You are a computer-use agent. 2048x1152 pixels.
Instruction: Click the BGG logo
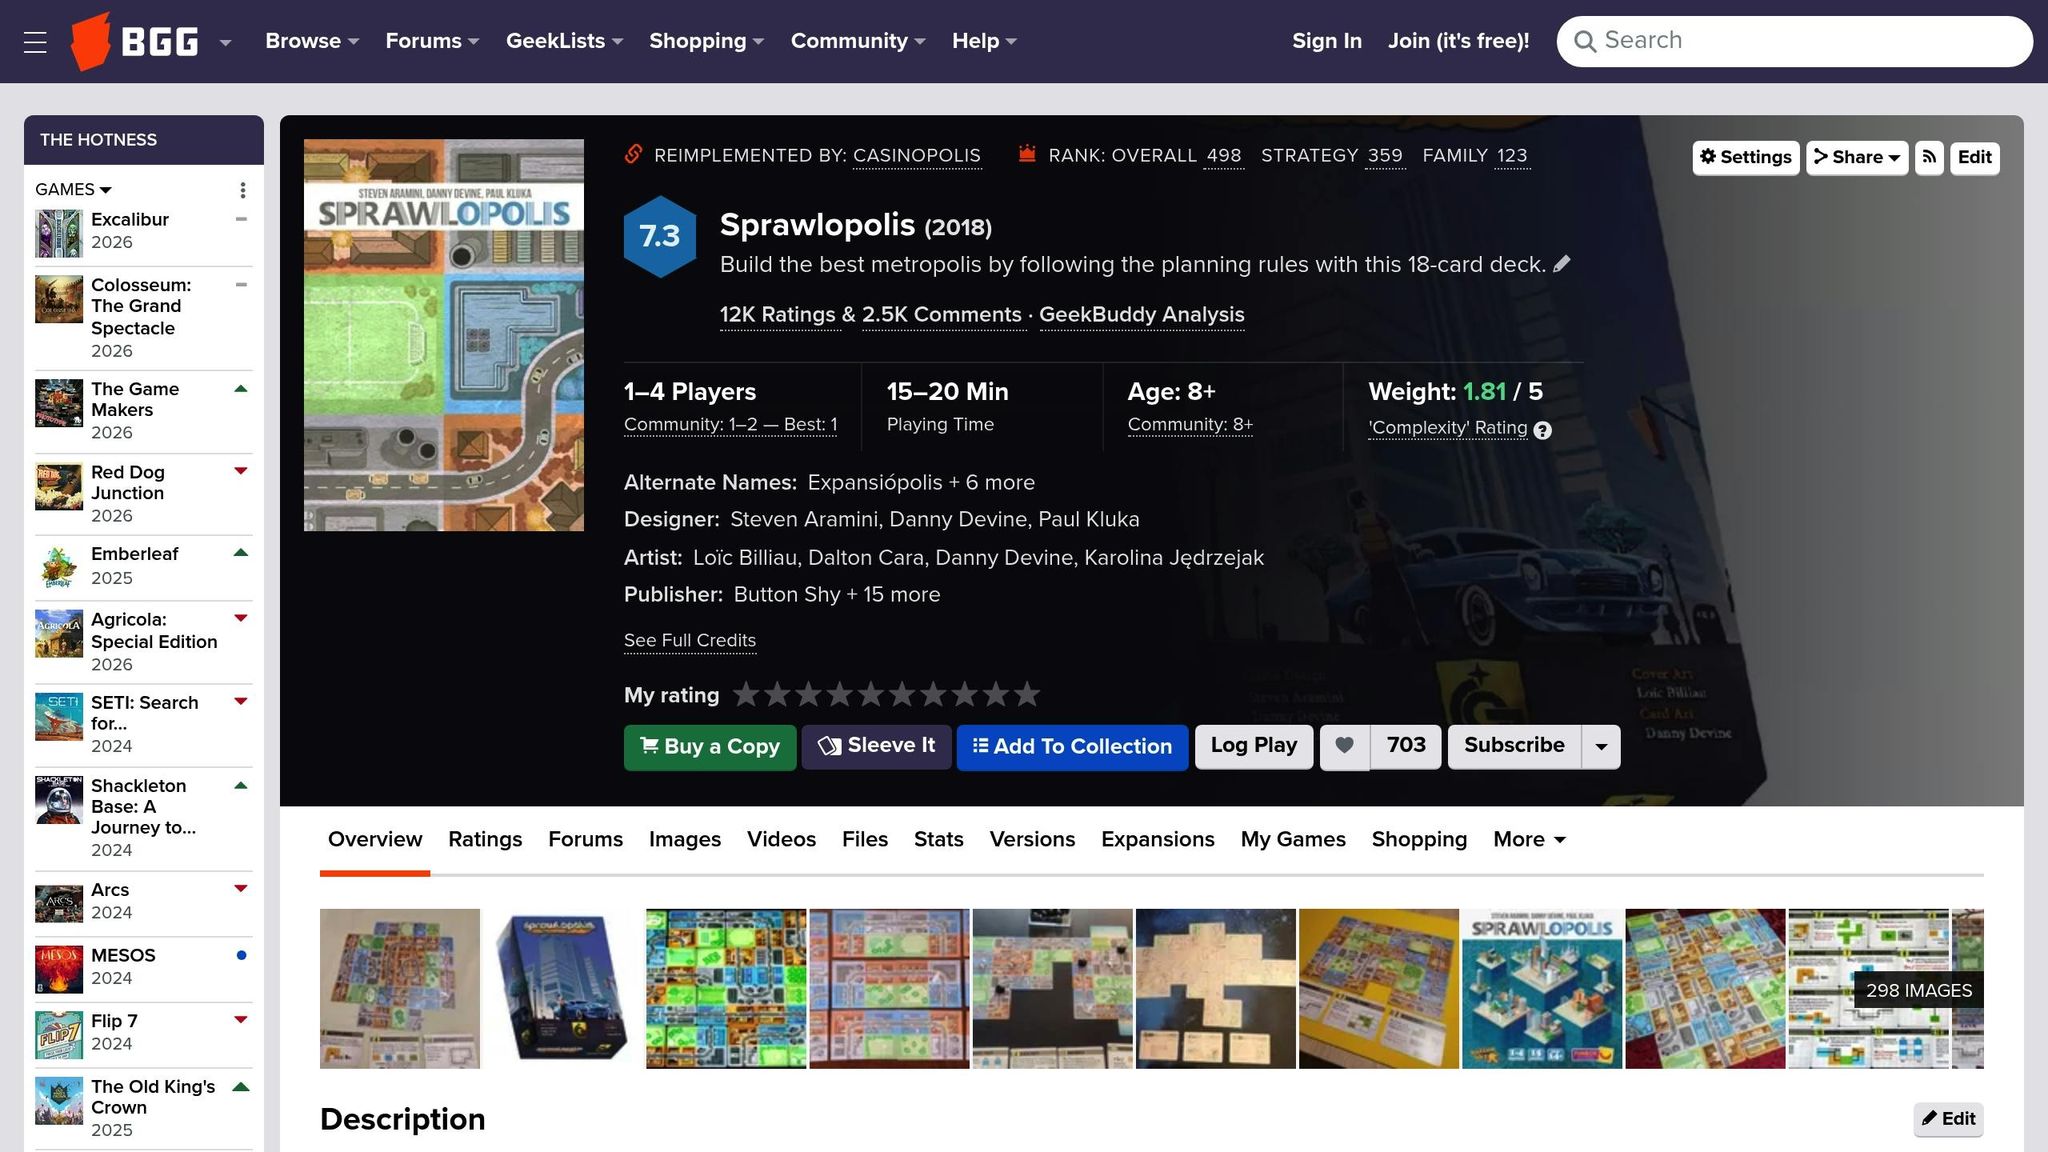pyautogui.click(x=135, y=41)
